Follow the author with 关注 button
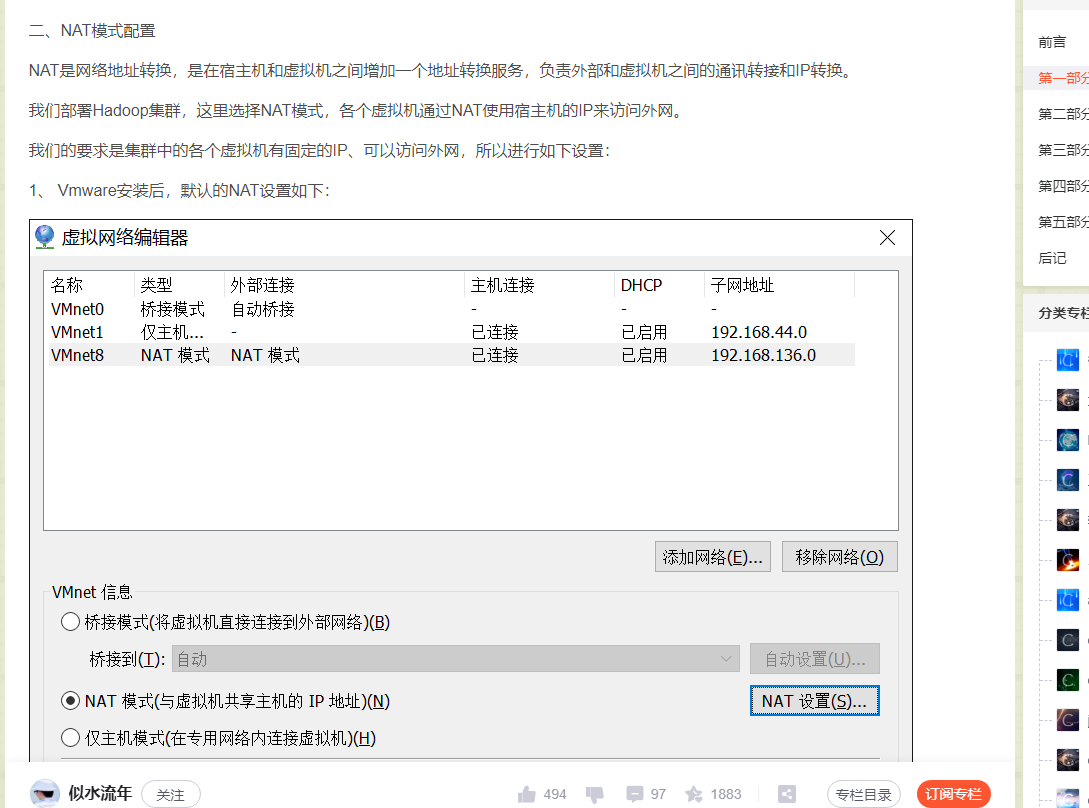This screenshot has height=808, width=1089. coord(171,794)
